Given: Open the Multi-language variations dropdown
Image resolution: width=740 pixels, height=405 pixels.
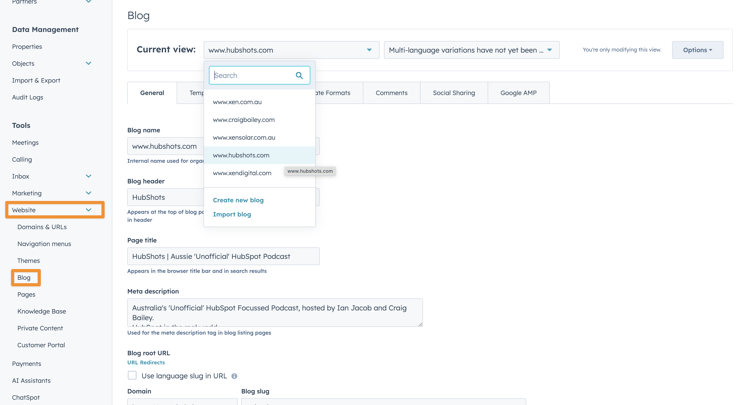Looking at the screenshot, I should (471, 50).
